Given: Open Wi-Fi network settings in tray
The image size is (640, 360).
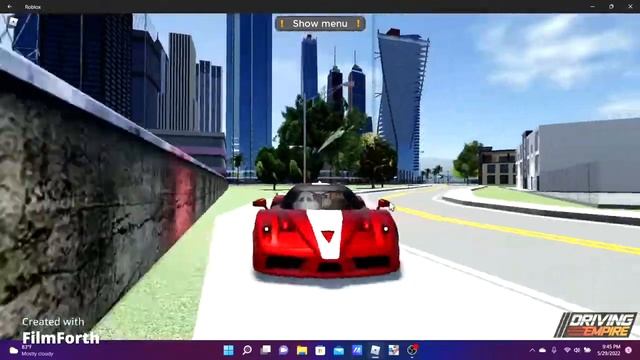Looking at the screenshot, I should 567,350.
